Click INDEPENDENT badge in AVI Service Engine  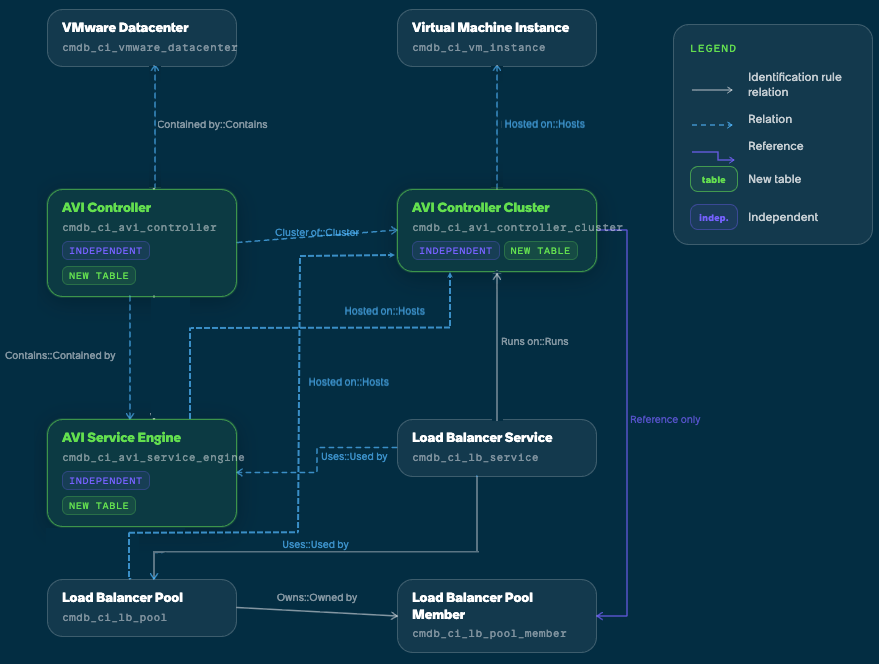click(x=106, y=481)
